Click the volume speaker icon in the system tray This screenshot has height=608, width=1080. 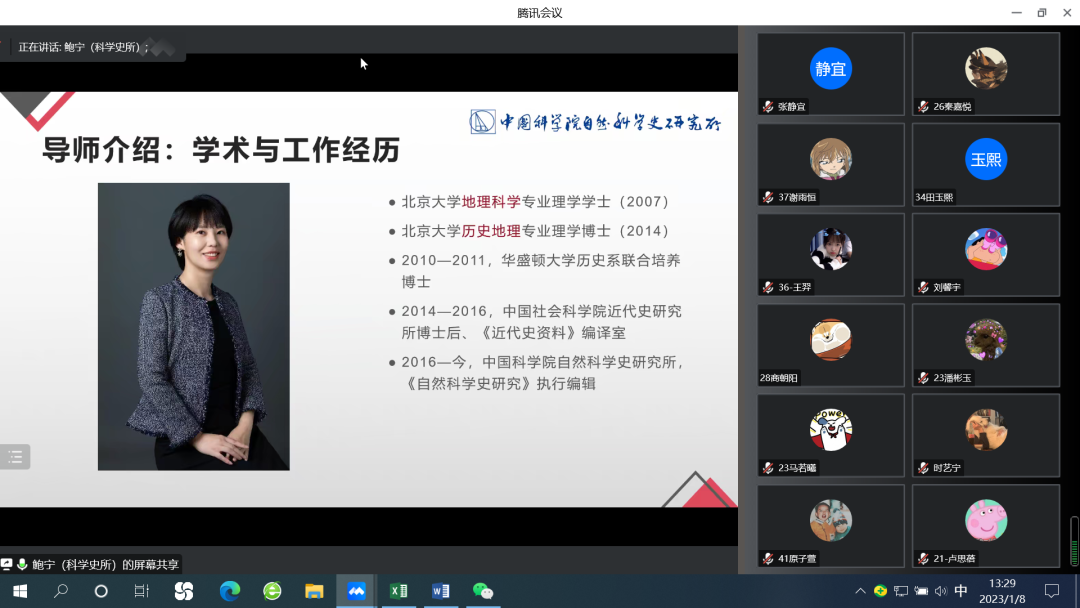943,590
